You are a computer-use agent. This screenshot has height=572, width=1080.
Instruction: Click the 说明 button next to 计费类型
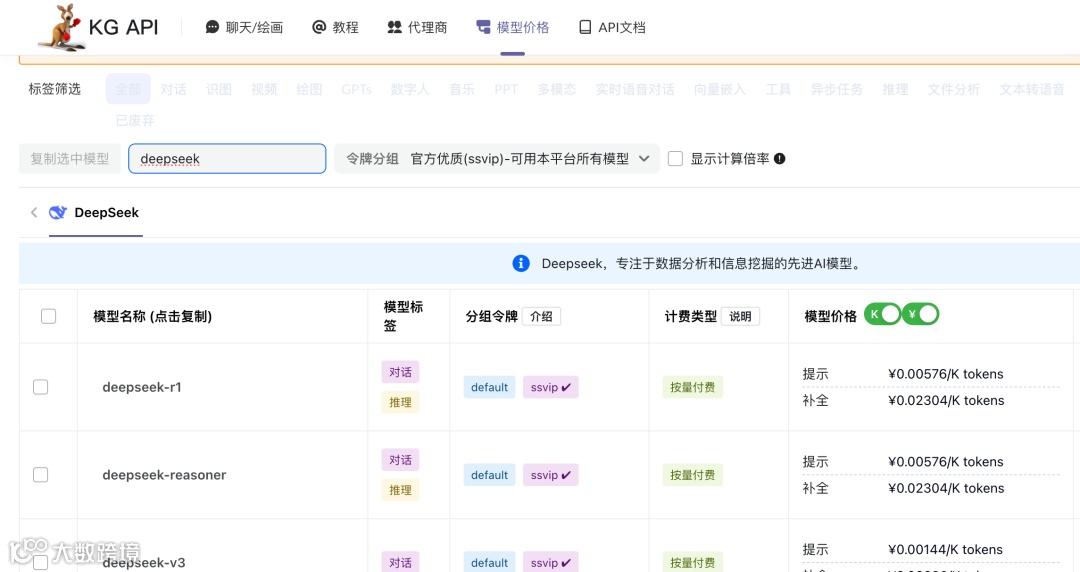click(740, 316)
